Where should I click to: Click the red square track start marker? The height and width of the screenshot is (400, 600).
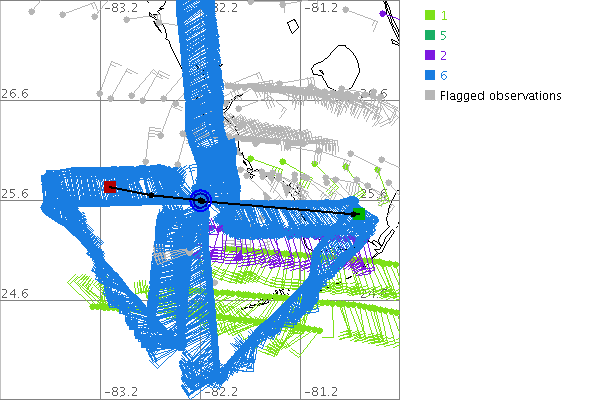(x=110, y=187)
